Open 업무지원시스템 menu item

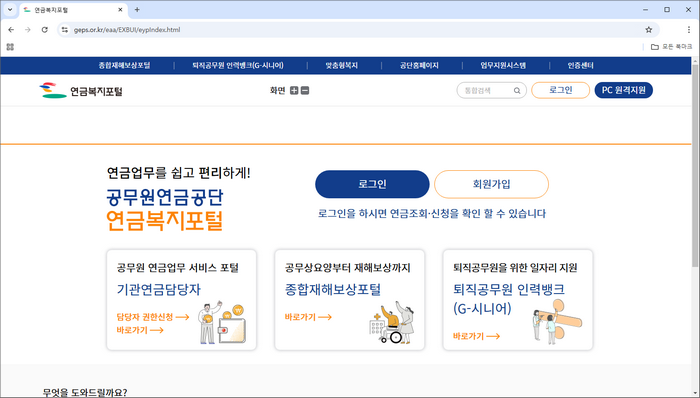(x=503, y=66)
